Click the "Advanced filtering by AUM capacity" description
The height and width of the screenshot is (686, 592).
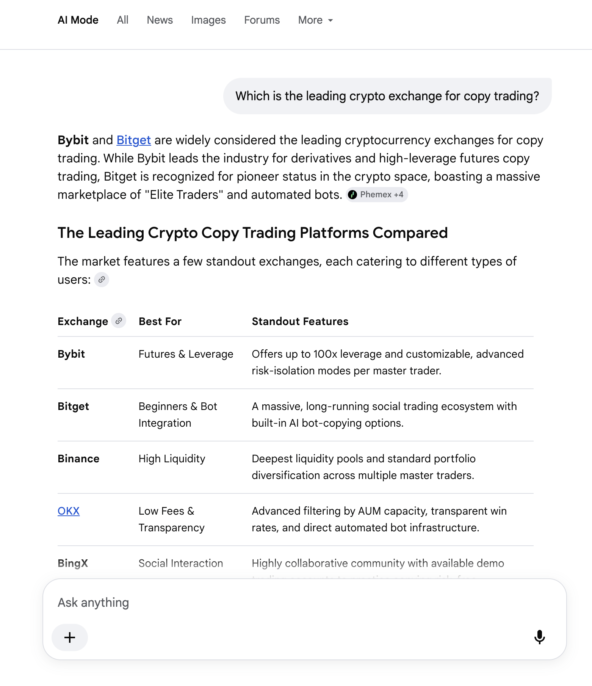pyautogui.click(x=379, y=519)
